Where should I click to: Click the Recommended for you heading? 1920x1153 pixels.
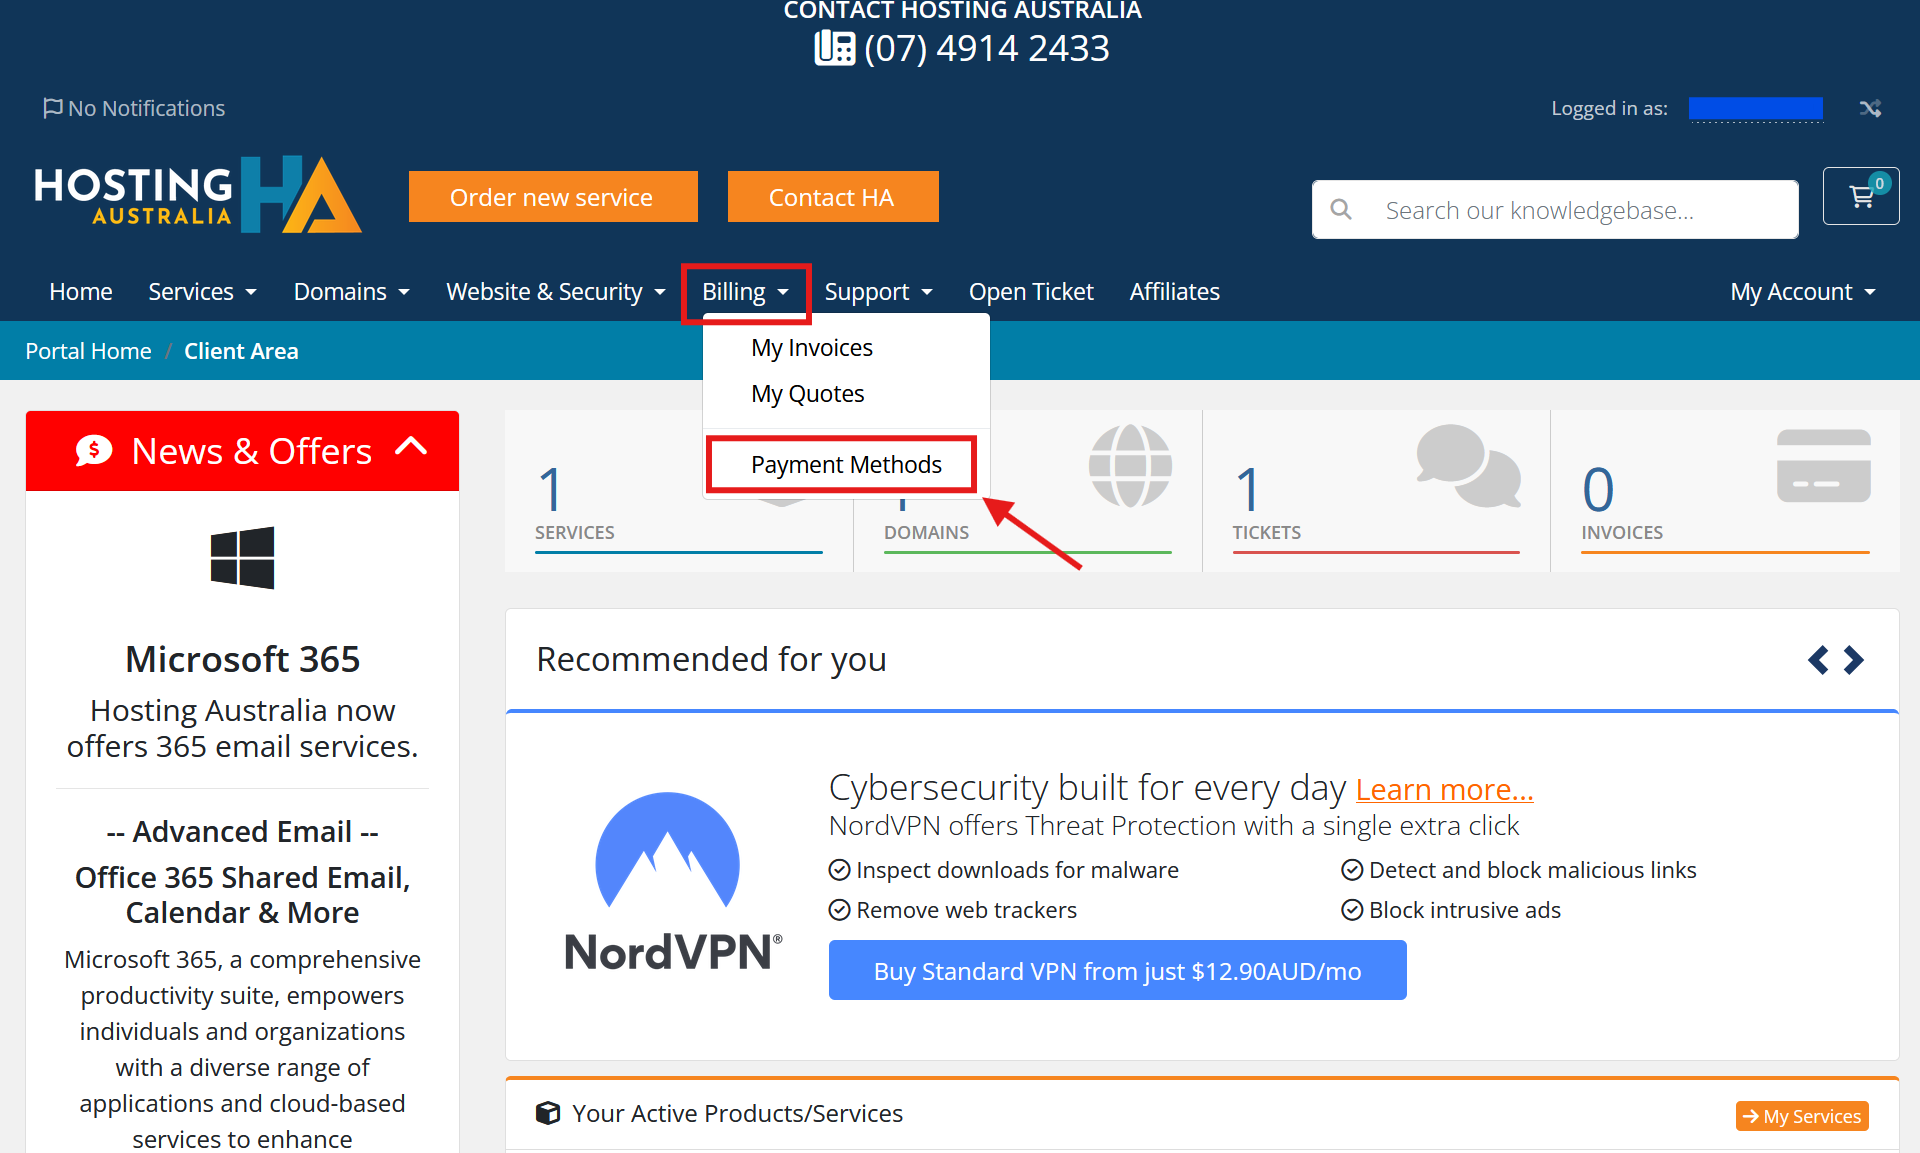[x=712, y=660]
